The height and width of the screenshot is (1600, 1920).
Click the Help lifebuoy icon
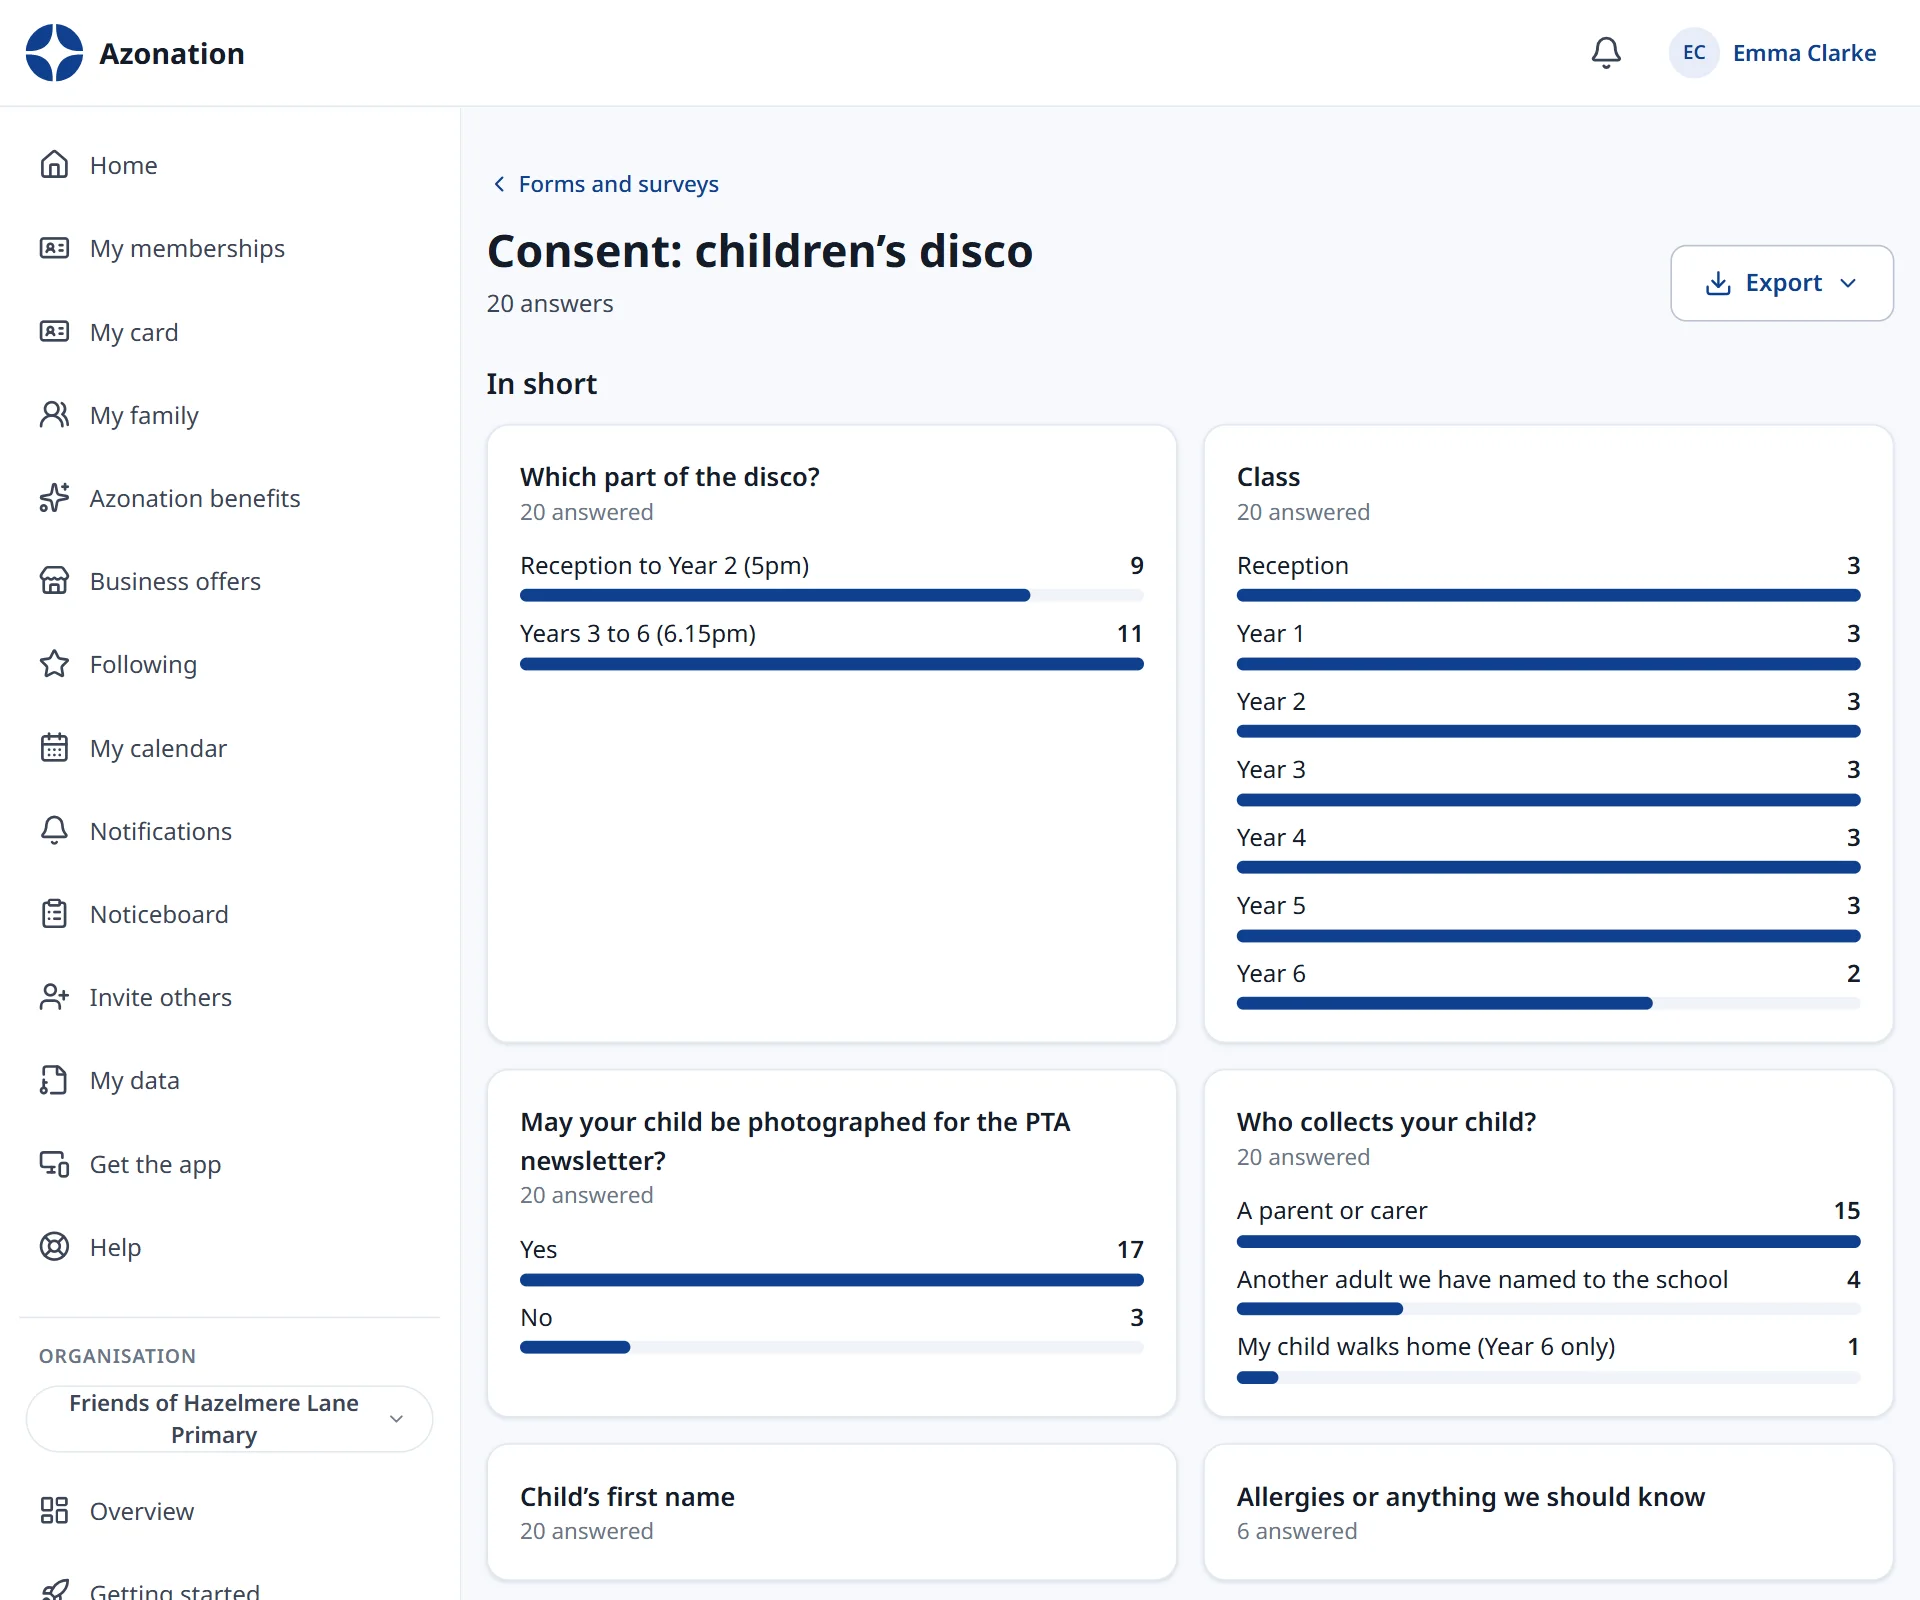pyautogui.click(x=54, y=1247)
